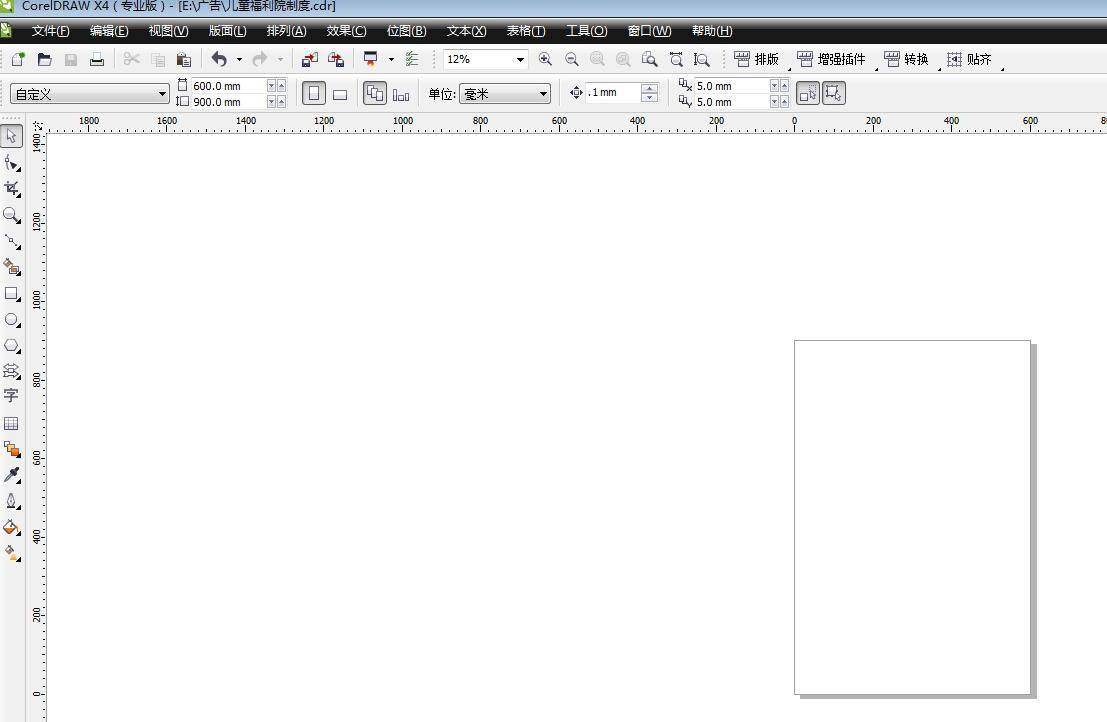Expand the 单位 毫米 units dropdown
The width and height of the screenshot is (1107, 722).
544,94
